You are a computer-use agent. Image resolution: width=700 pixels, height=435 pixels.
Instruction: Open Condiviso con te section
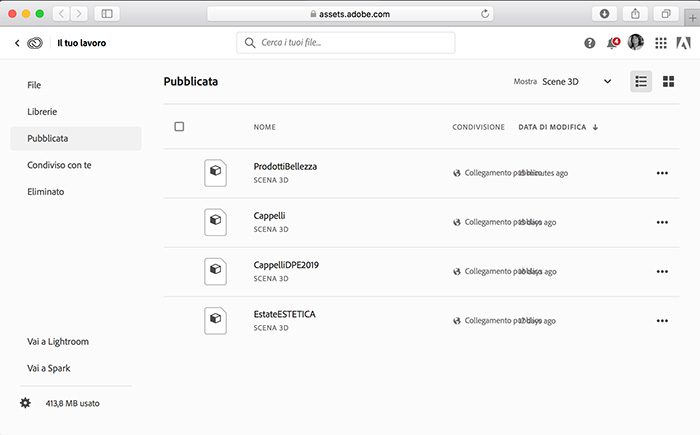[x=59, y=165]
